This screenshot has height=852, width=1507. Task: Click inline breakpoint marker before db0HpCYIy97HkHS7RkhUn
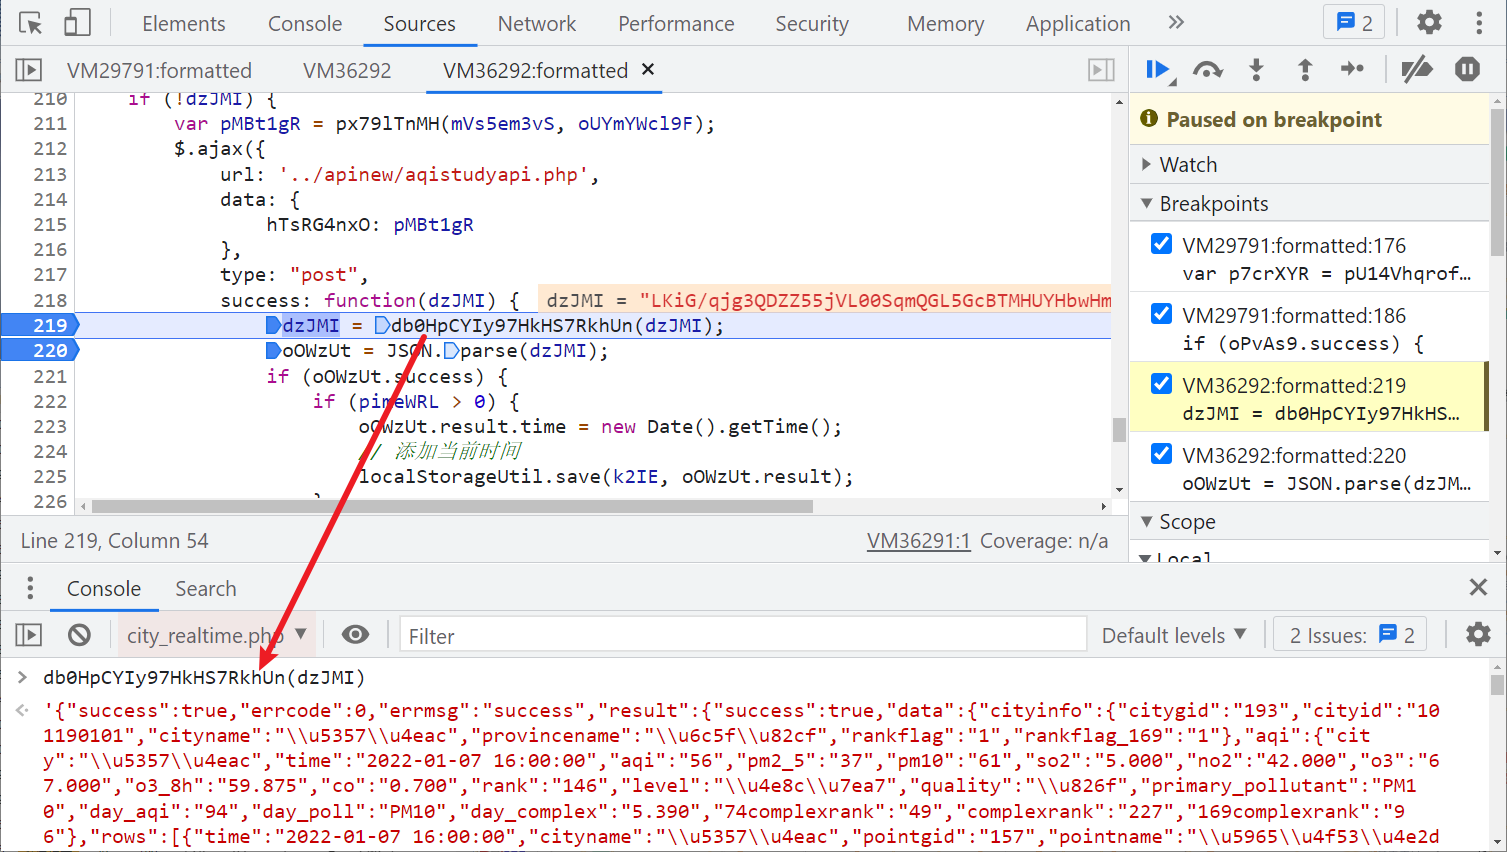pos(382,325)
